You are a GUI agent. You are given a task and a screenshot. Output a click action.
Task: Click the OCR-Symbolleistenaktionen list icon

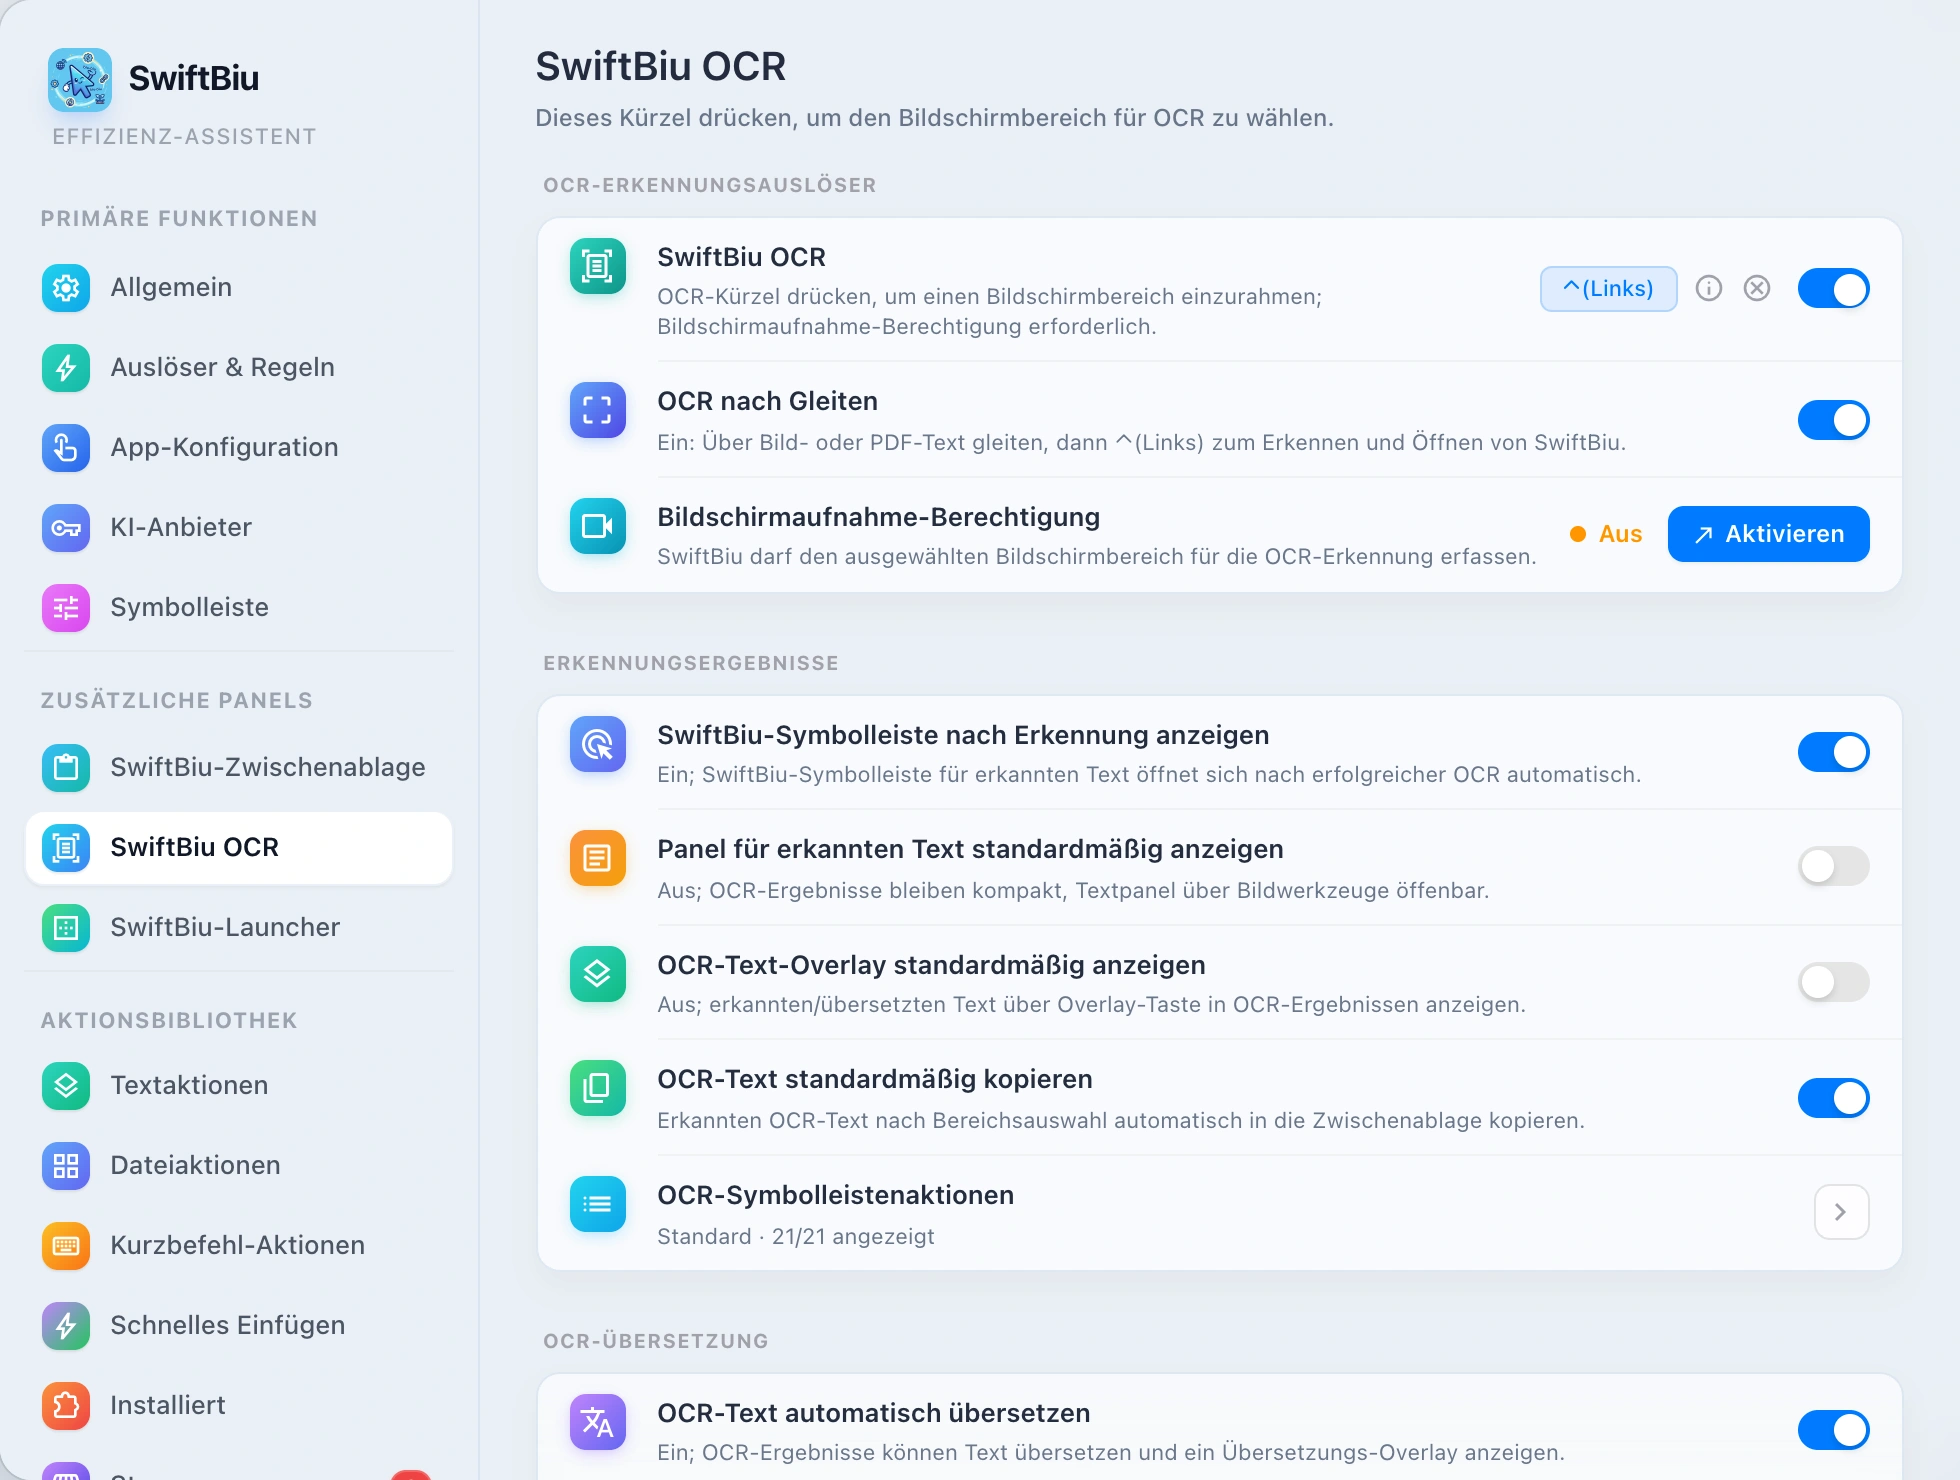click(x=598, y=1204)
